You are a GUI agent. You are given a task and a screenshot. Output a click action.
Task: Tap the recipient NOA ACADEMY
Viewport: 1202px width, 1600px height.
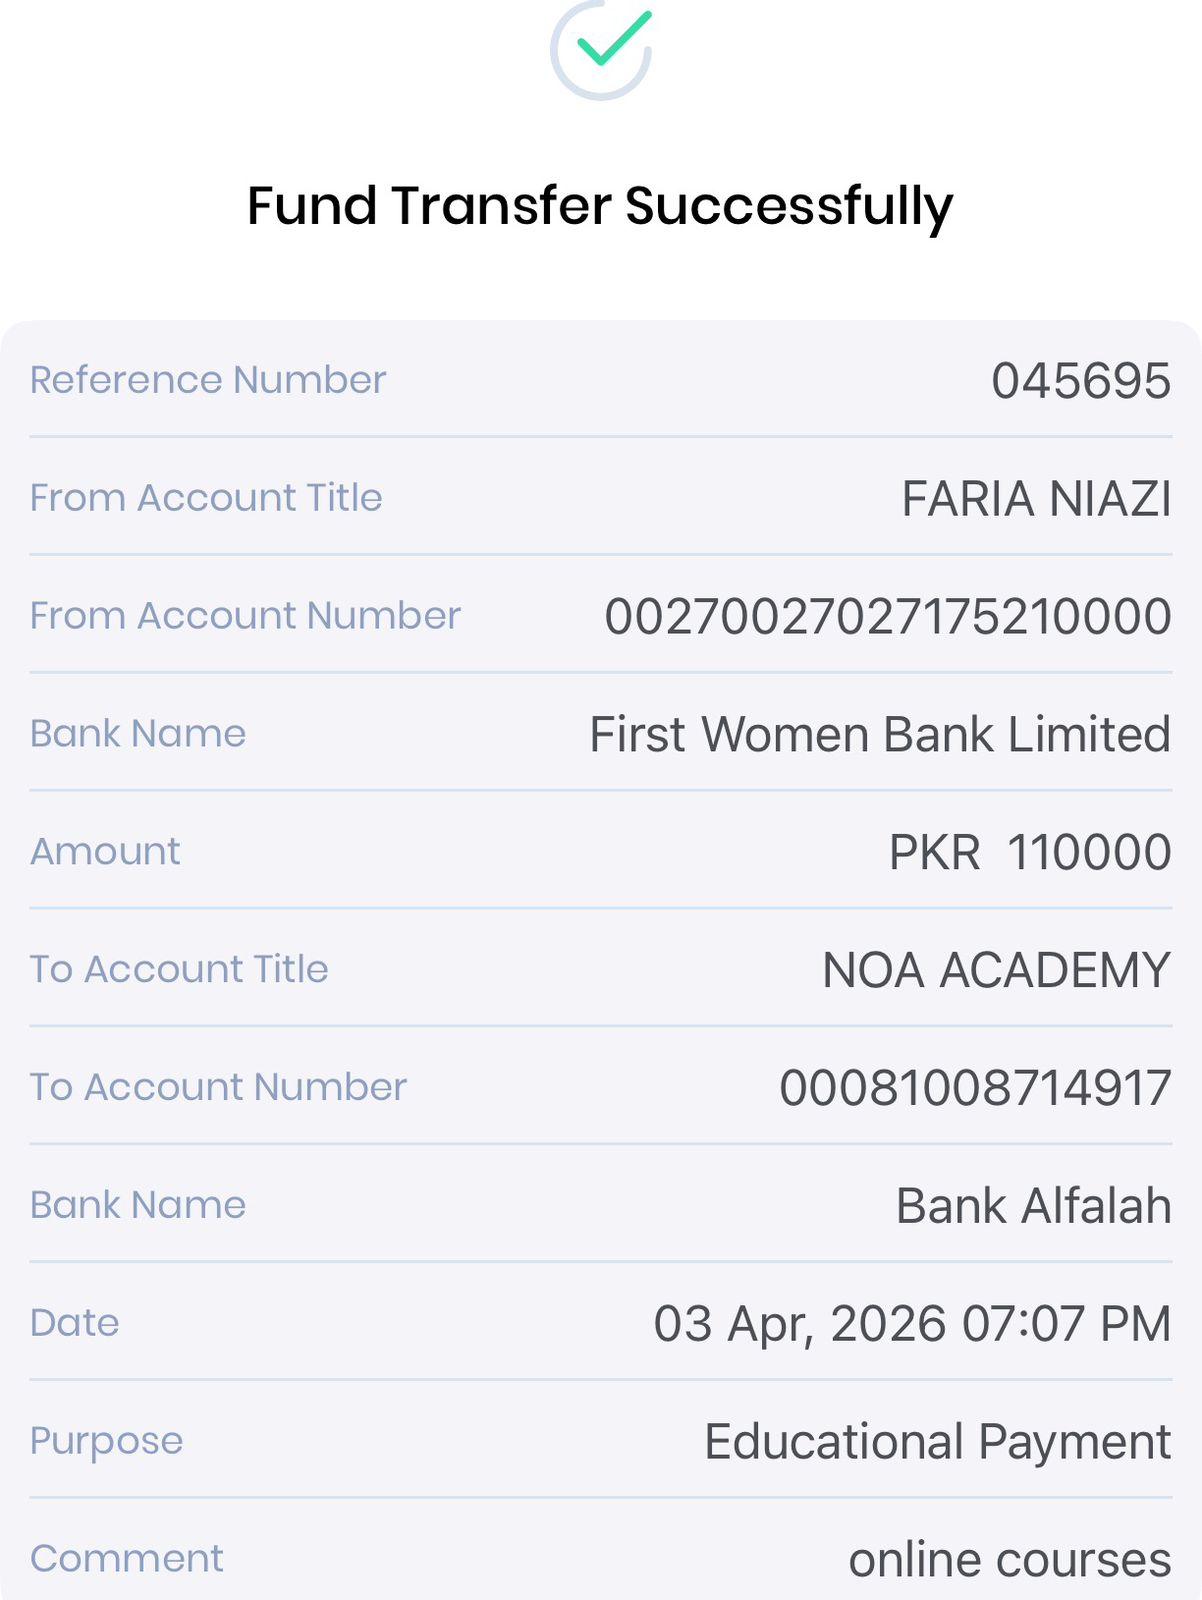(x=996, y=970)
